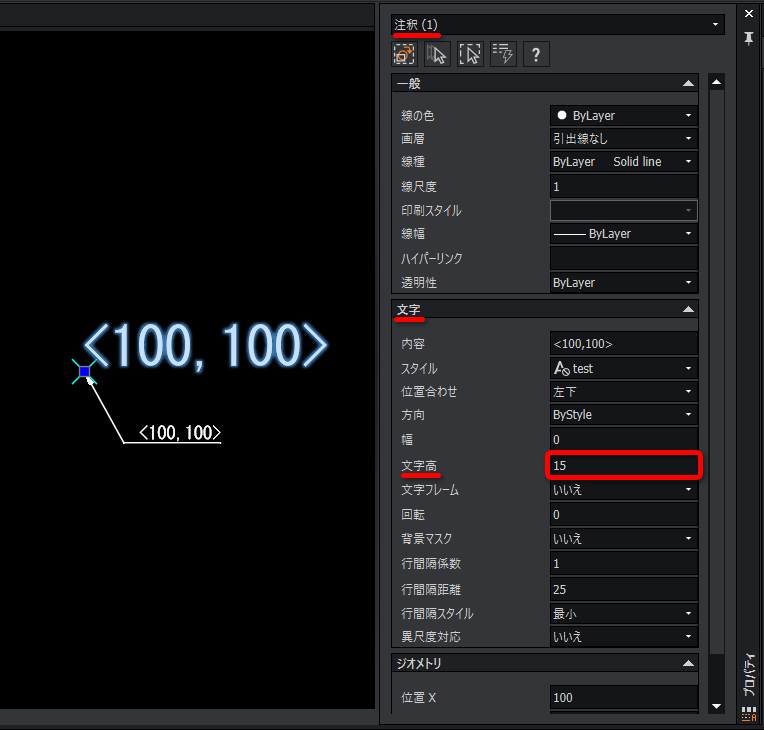Click the ハイパーリンク field
Screen dimensions: 764x730
pyautogui.click(x=624, y=258)
